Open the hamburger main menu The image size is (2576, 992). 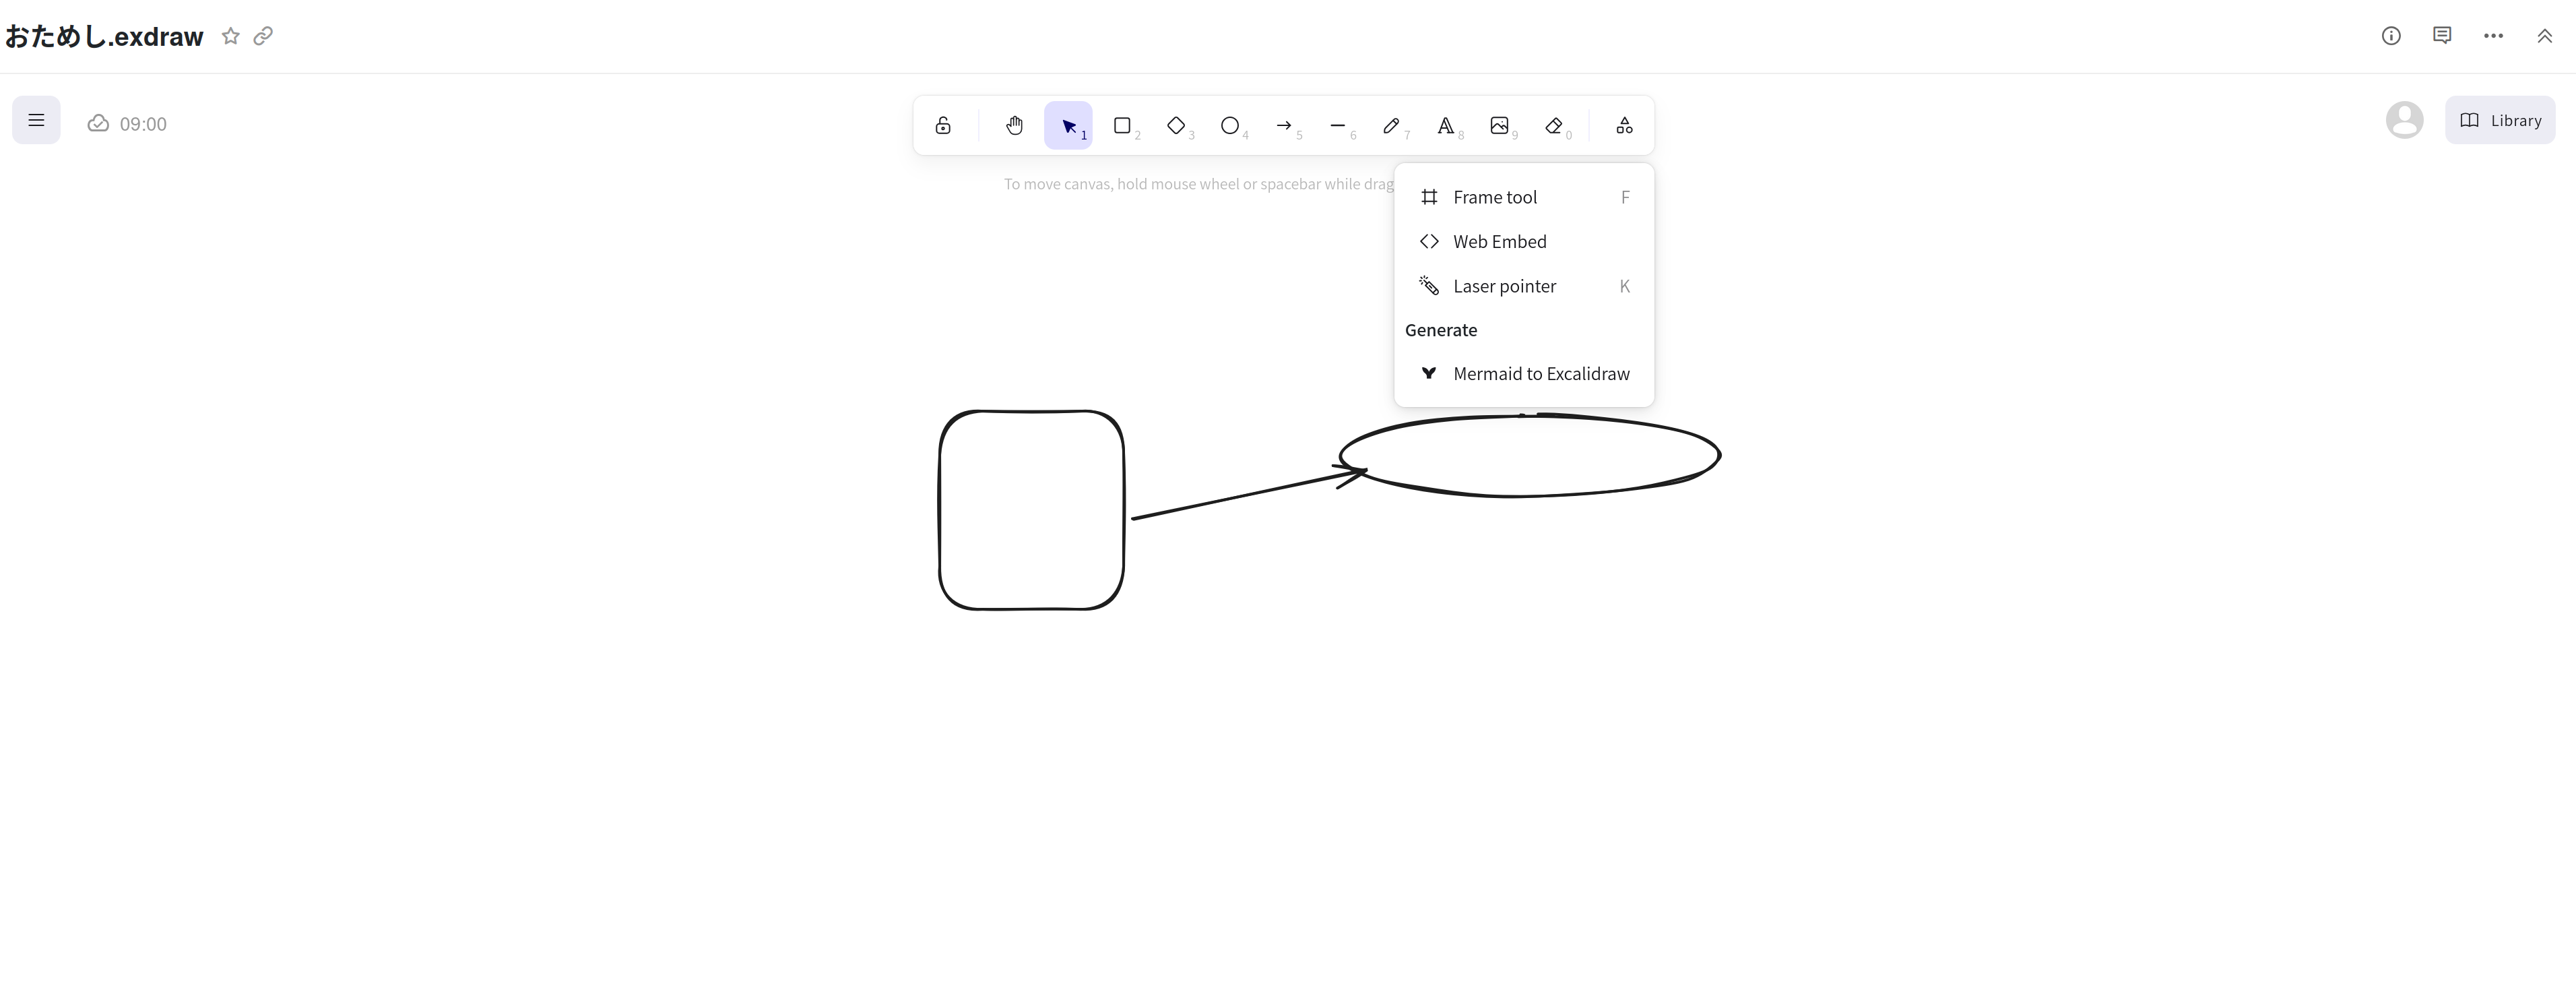point(36,120)
